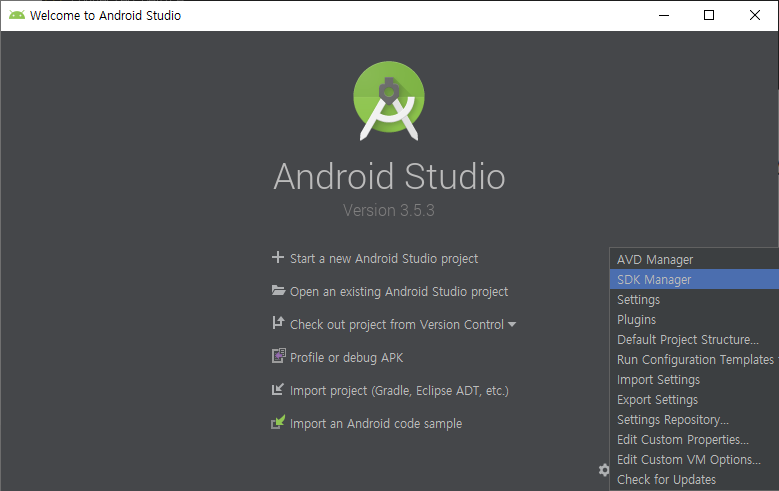Open Settings Repository... entry

click(x=694, y=419)
